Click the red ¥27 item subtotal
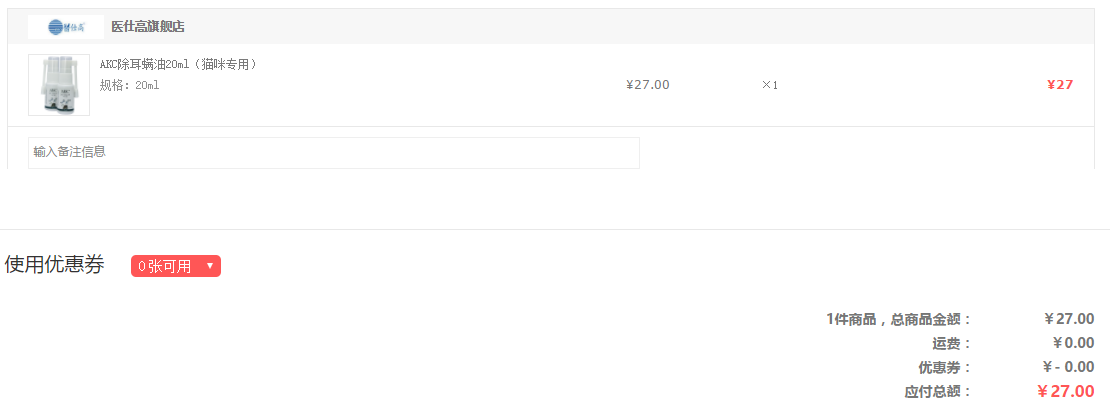 point(1060,85)
